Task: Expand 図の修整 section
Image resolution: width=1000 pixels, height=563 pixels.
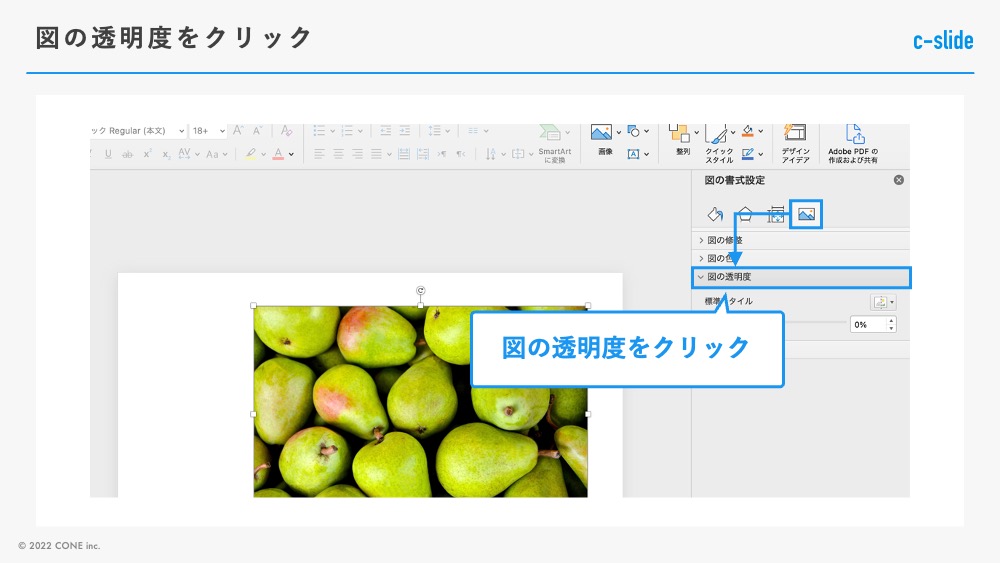Action: point(800,240)
